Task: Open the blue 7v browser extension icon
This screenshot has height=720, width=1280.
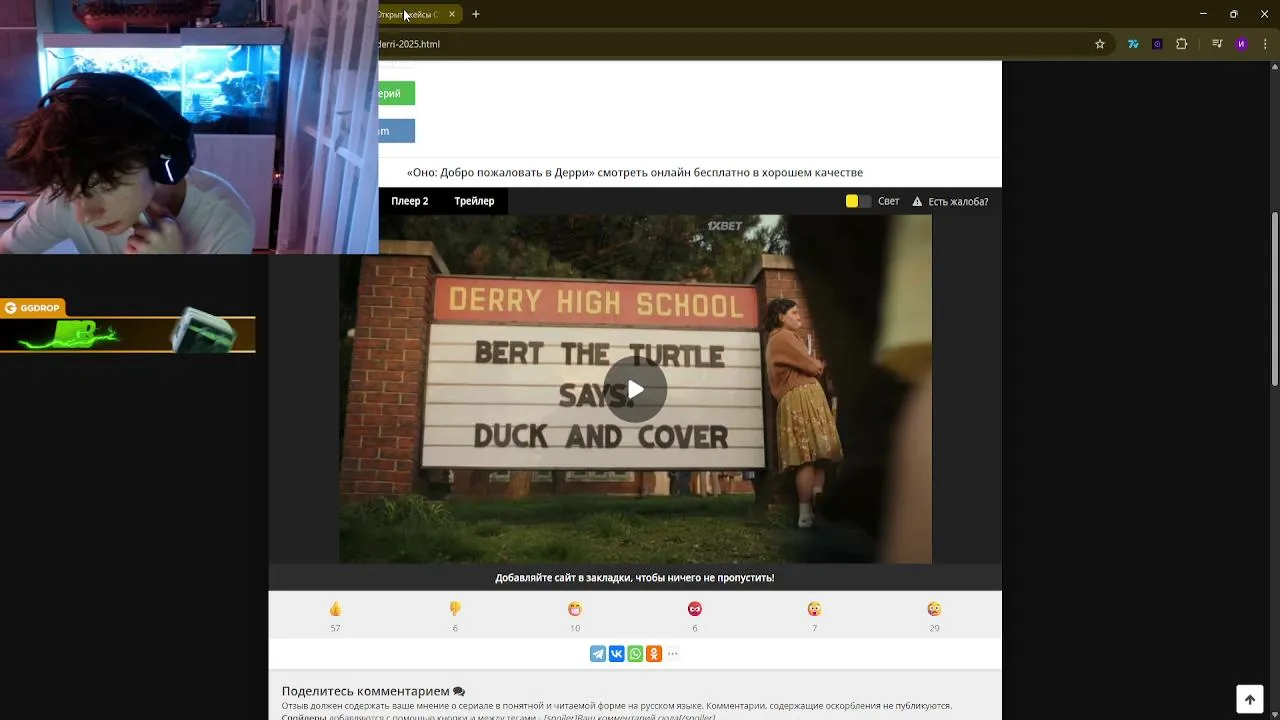Action: coord(1133,44)
